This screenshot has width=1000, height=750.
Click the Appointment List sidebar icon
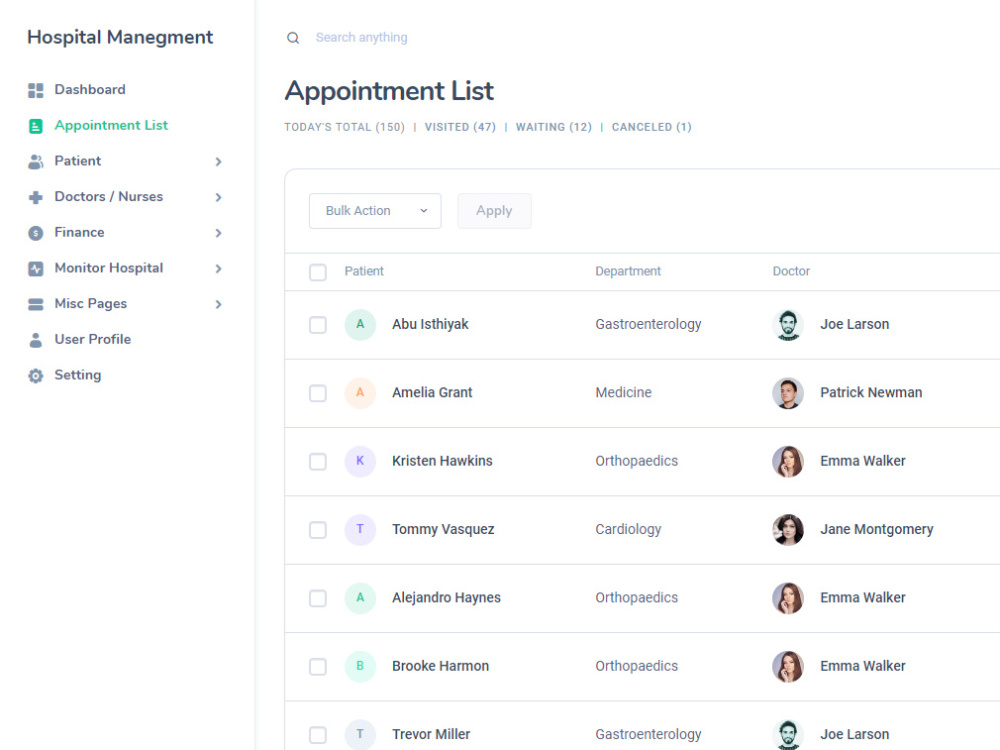(34, 125)
